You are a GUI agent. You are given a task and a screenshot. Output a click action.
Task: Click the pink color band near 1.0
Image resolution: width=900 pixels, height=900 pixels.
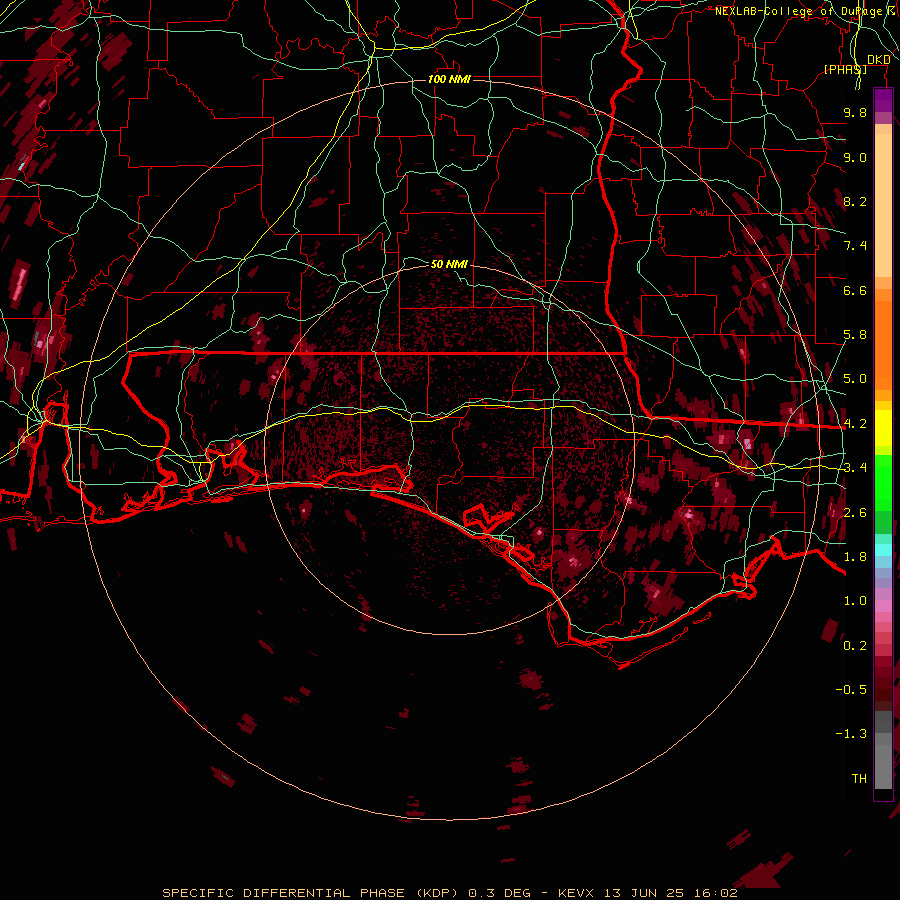883,606
